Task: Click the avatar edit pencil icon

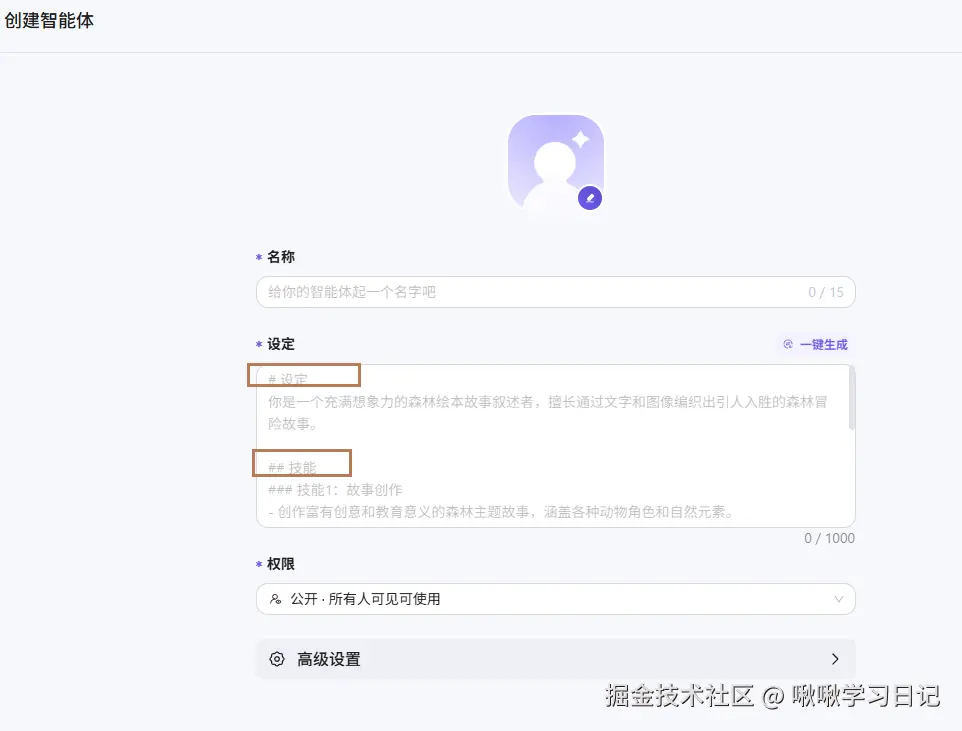Action: 590,198
